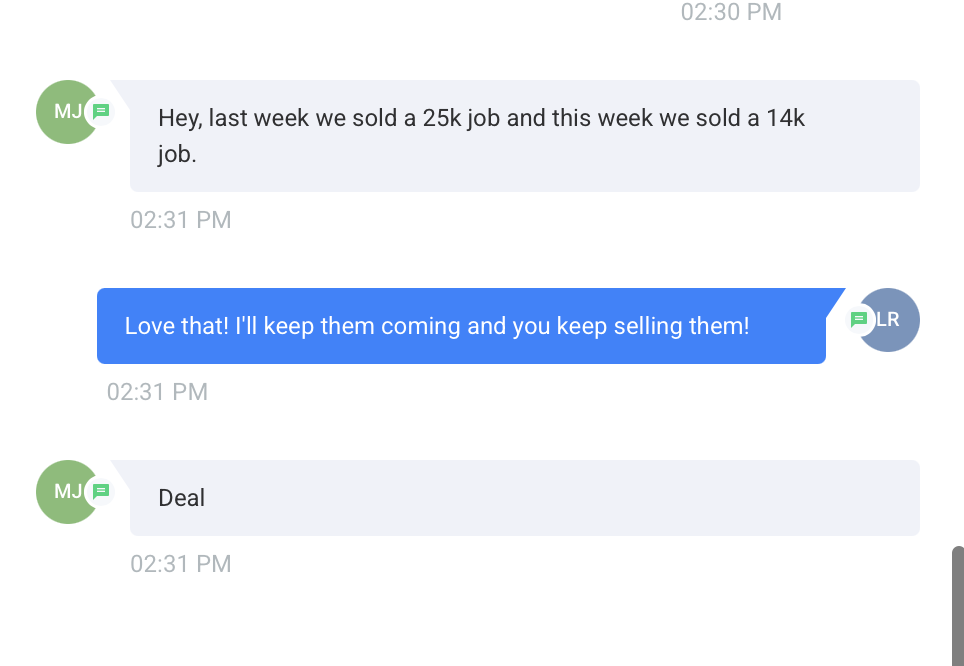964x666 pixels.
Task: Click the timestamp under the blue LR message
Action: [x=158, y=392]
